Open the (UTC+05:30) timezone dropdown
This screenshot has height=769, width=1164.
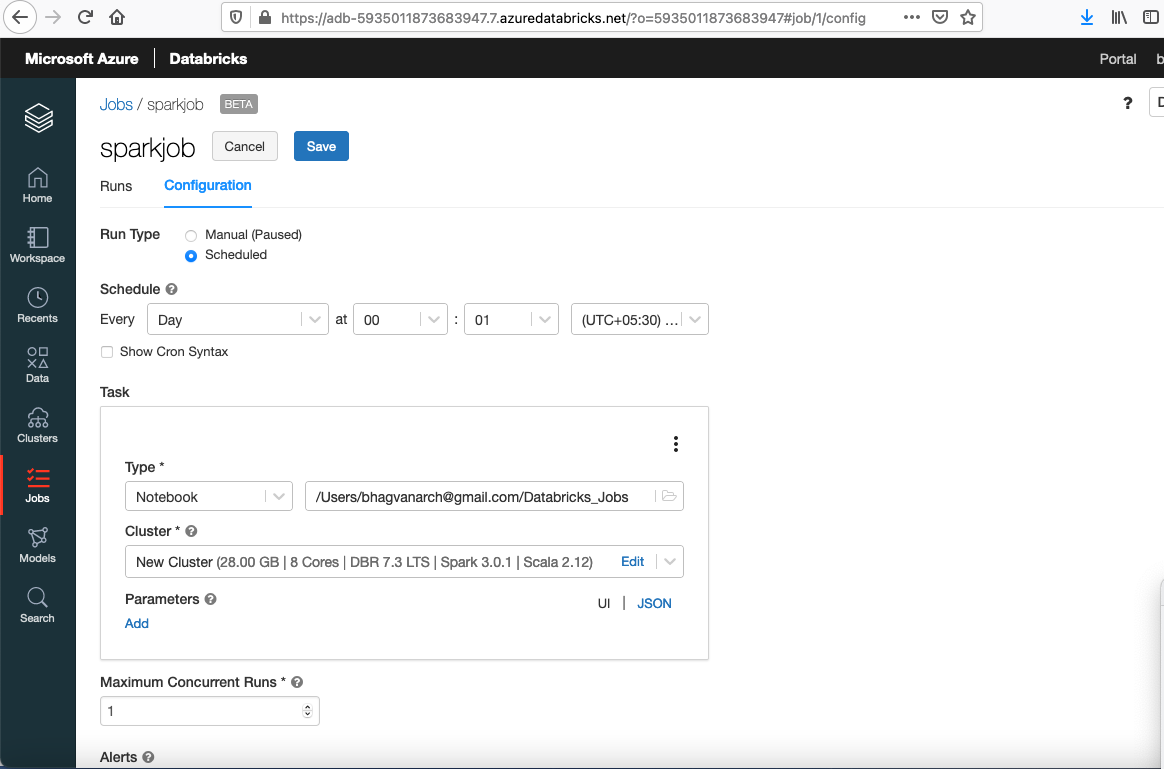639,319
